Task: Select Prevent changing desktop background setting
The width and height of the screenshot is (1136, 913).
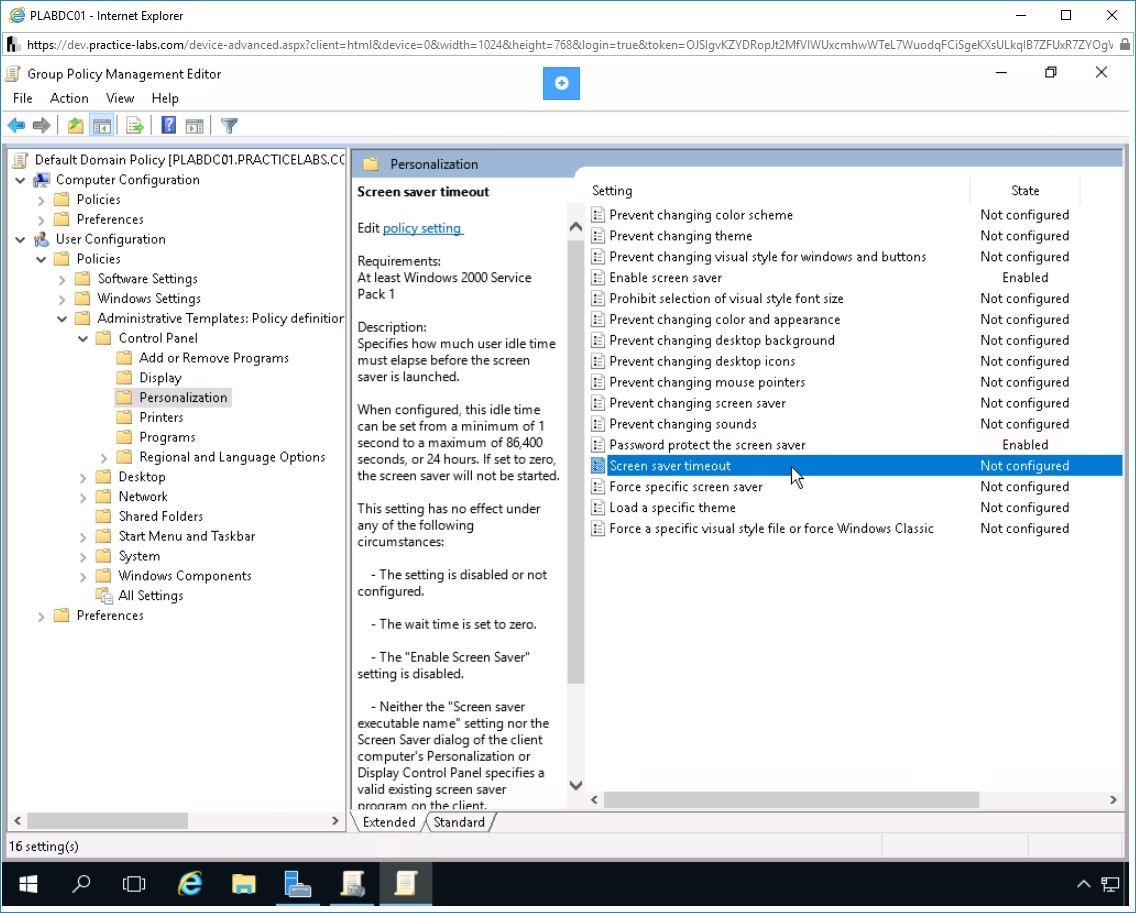Action: pyautogui.click(x=722, y=341)
